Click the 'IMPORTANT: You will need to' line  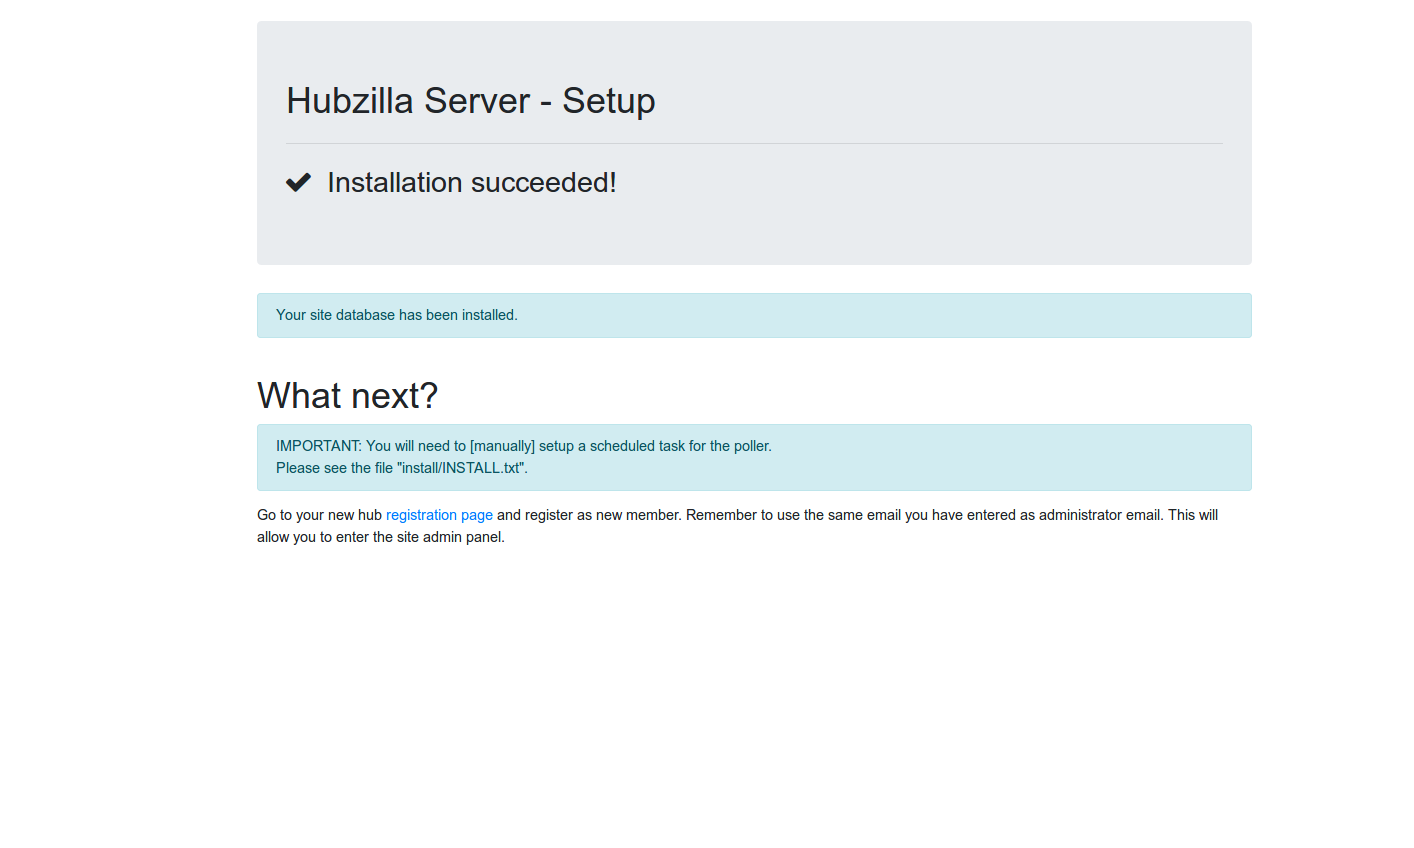524,446
